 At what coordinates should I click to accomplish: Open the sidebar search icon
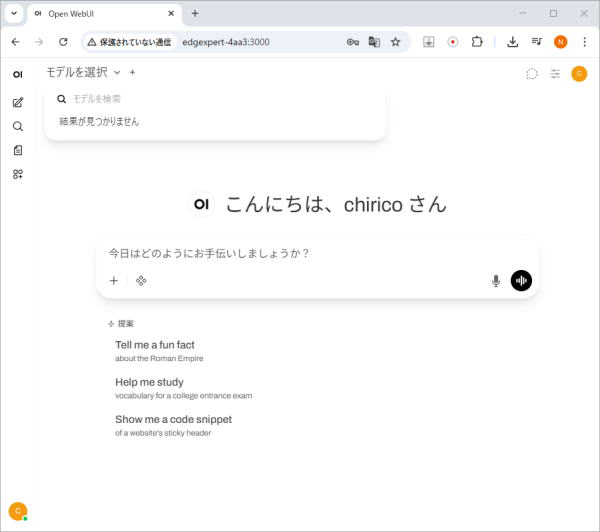(x=17, y=126)
